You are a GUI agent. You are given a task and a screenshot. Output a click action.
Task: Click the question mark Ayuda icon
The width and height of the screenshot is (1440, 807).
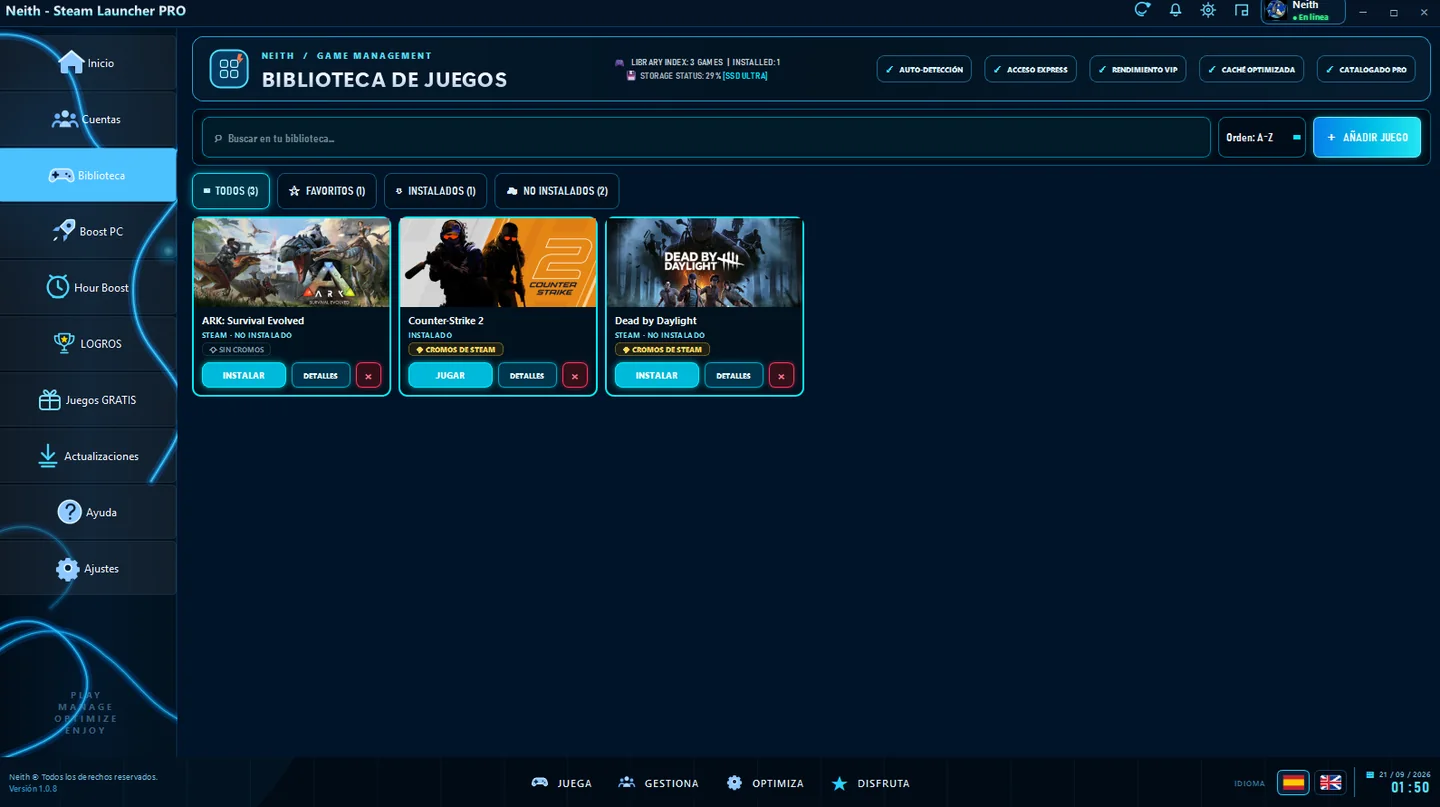pos(69,512)
